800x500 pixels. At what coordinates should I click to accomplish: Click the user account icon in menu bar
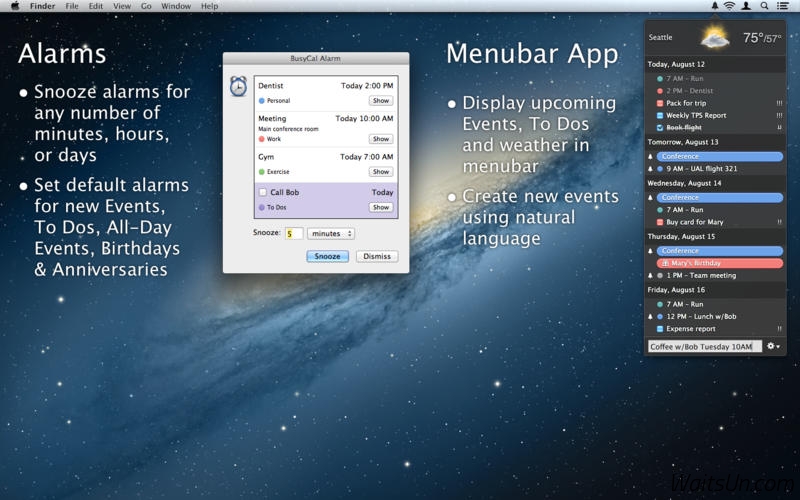click(746, 6)
